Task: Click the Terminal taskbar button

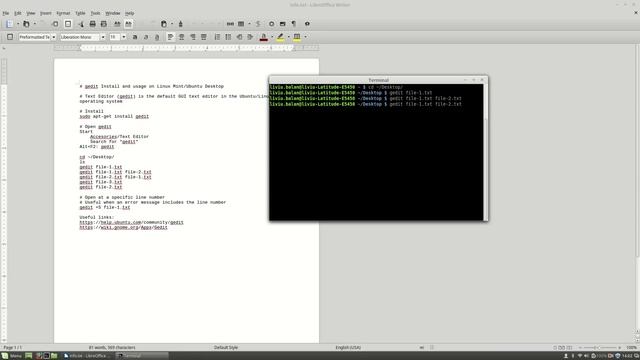Action: tap(141, 356)
